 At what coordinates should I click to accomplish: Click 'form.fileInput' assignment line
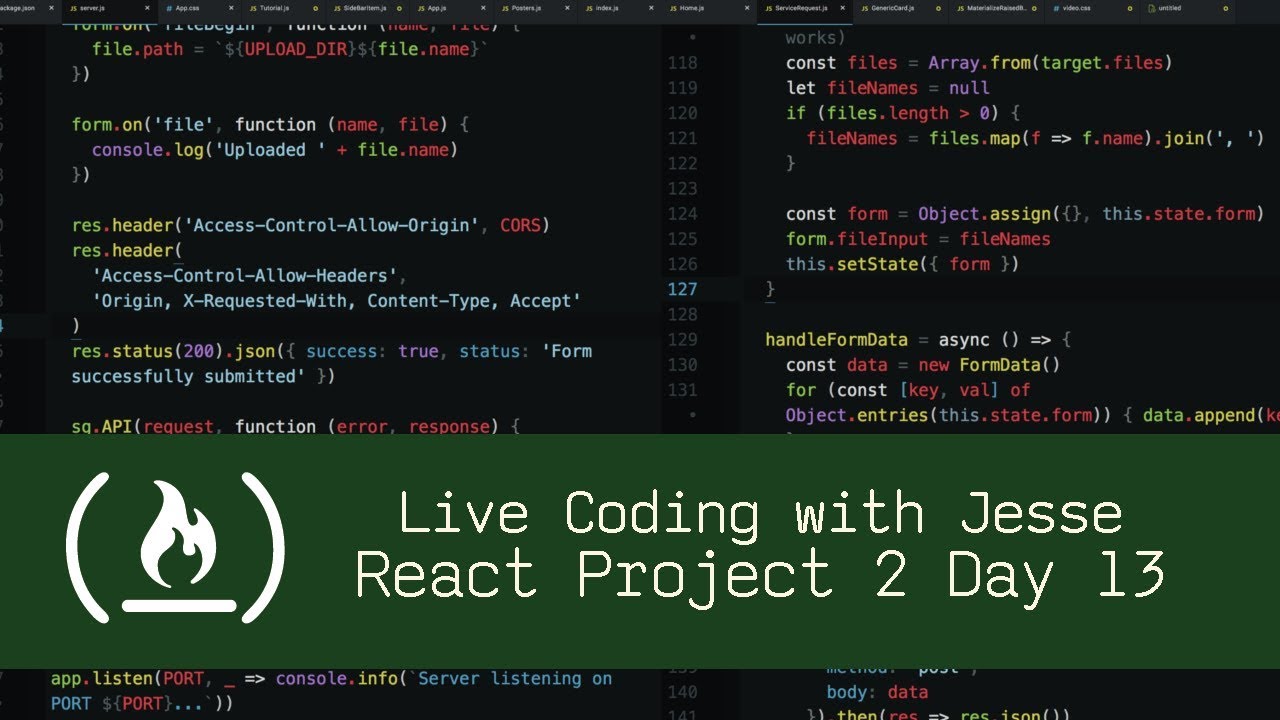click(x=918, y=239)
